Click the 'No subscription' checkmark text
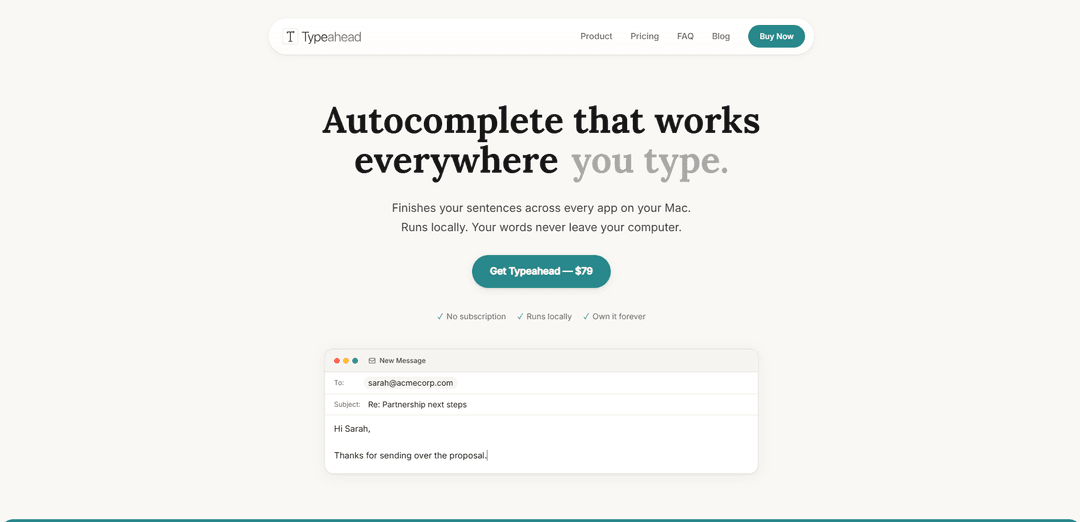Screen dimensions: 1080x522 click(471, 317)
